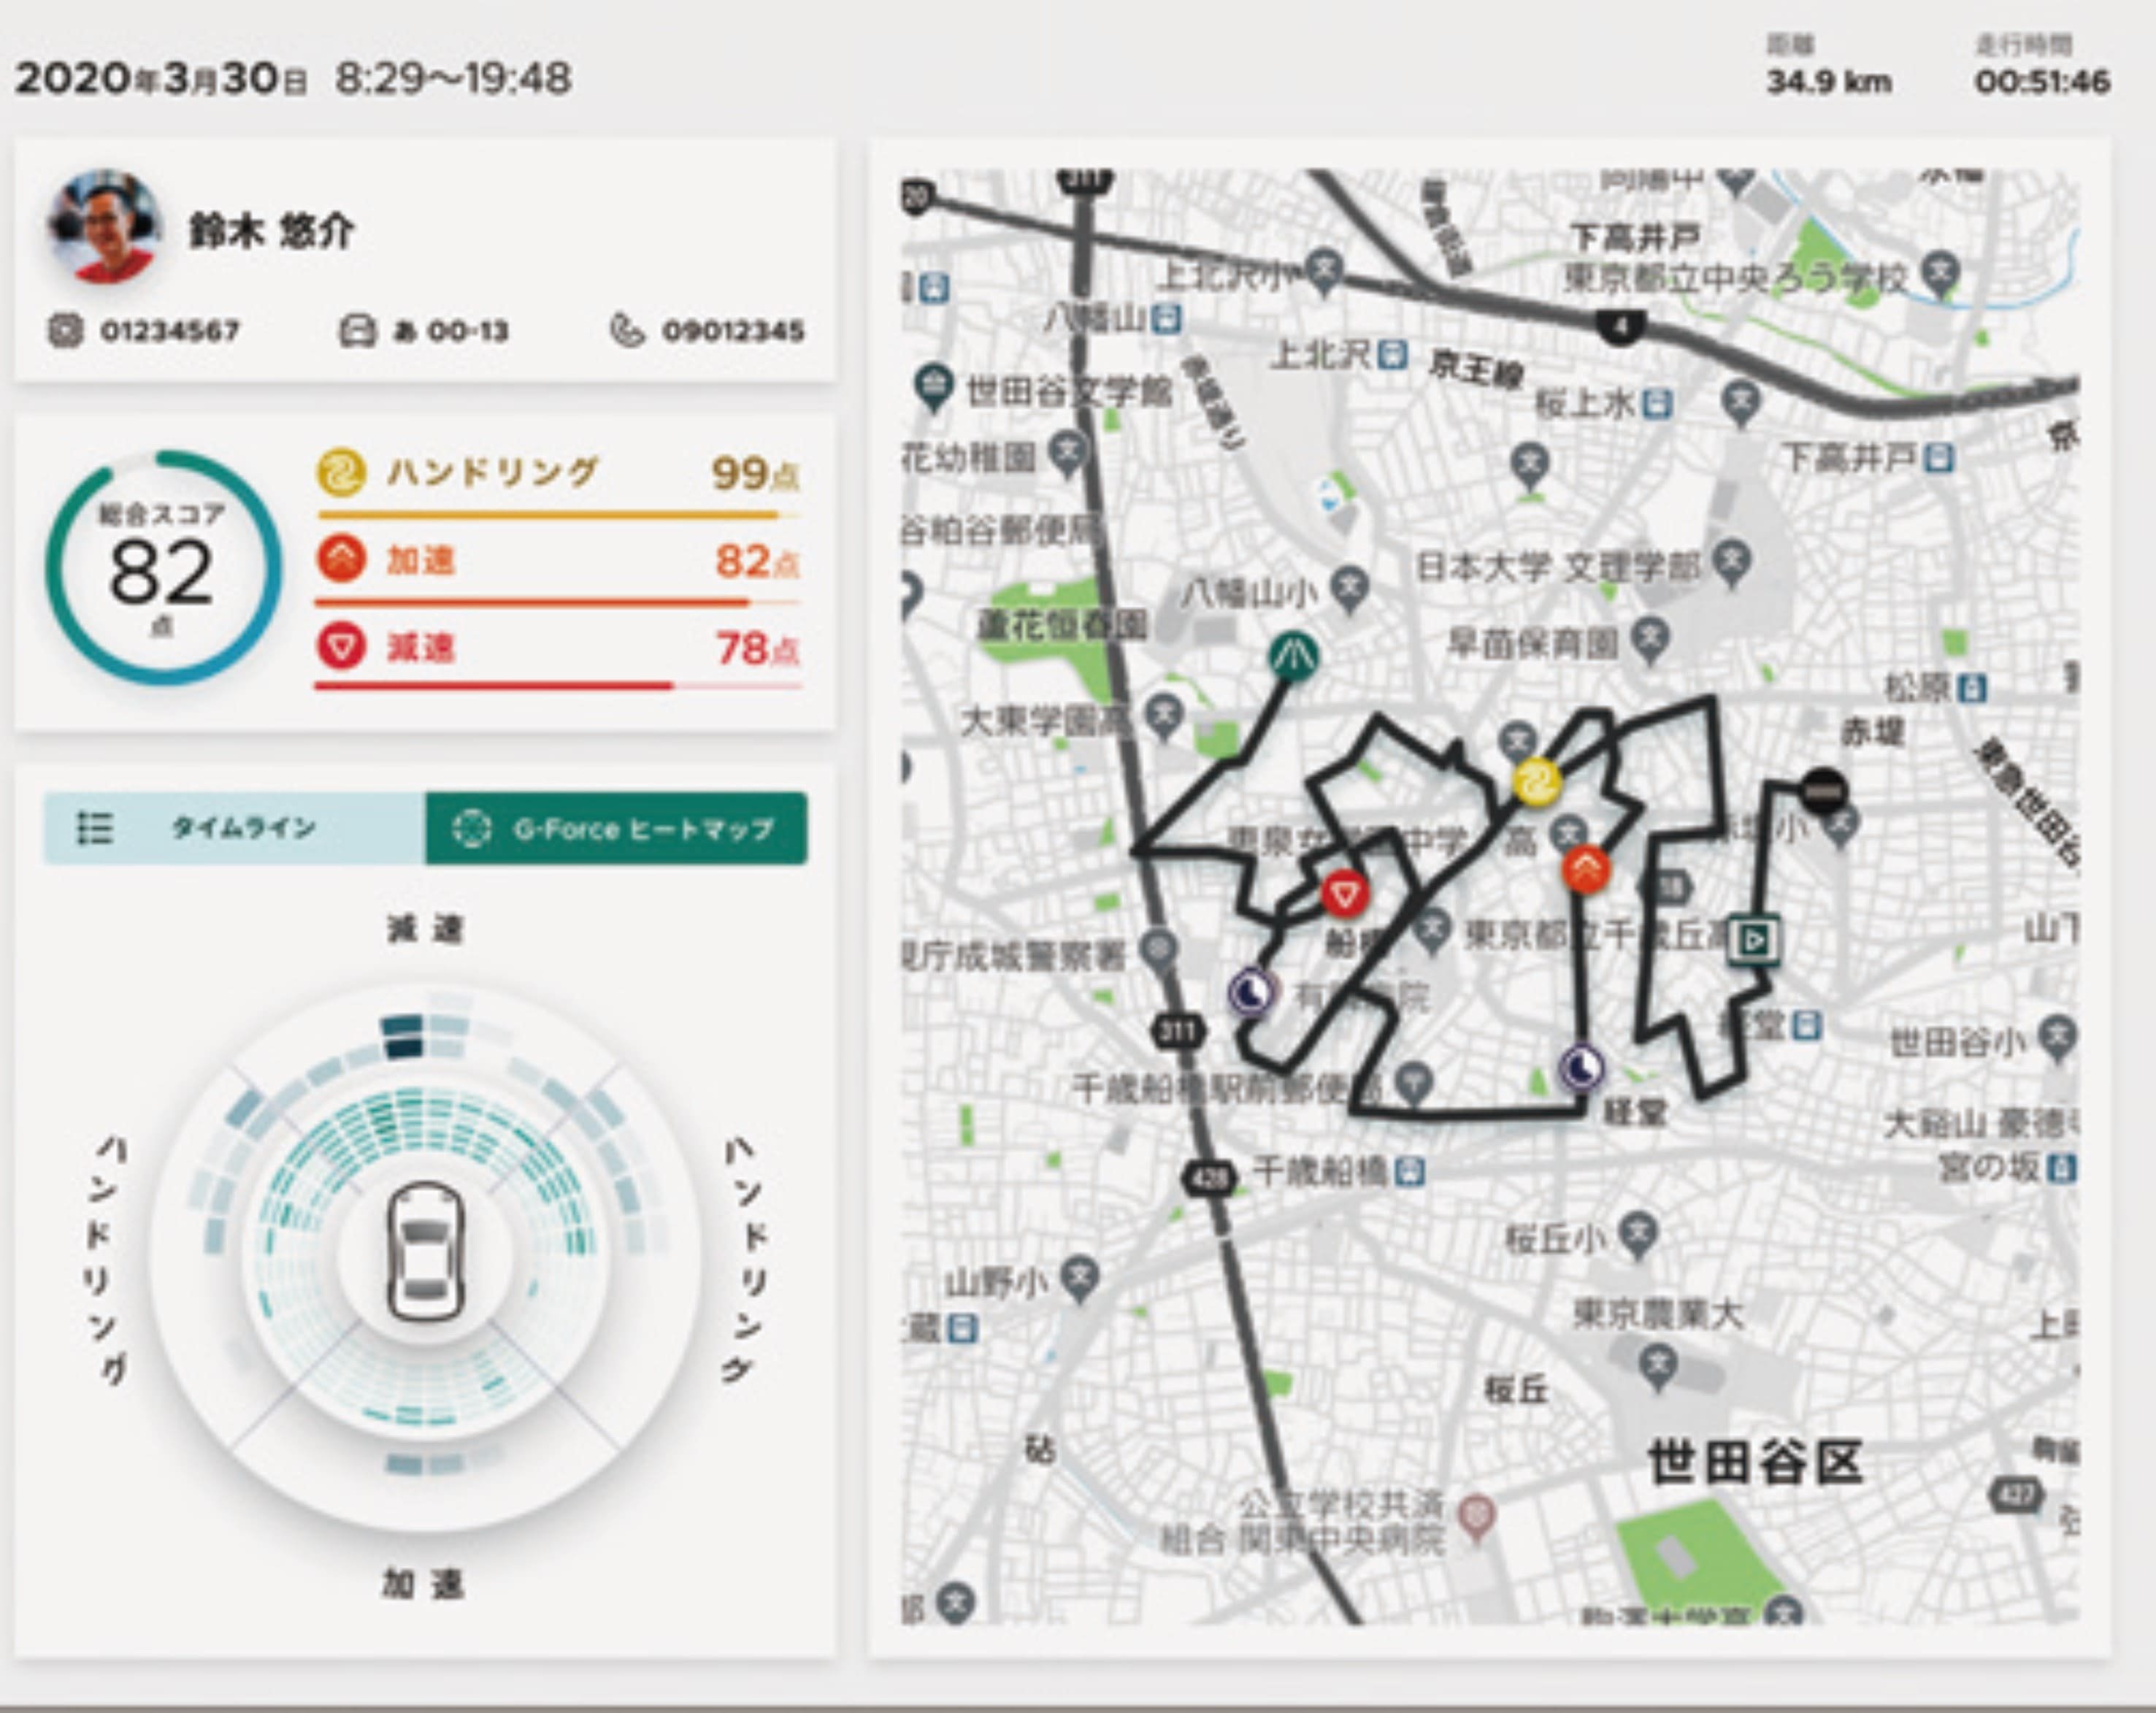Screen dimensions: 2156x1713
Task: Click the phone number 09012345
Action: click(732, 331)
